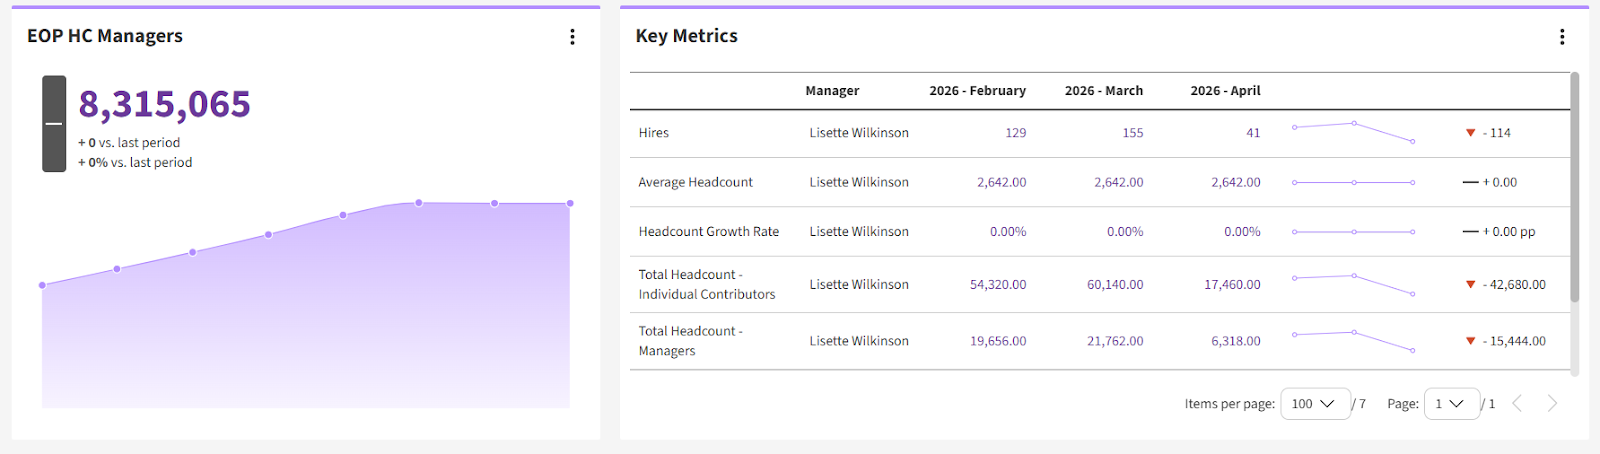Expand the Items per page dropdown
The width and height of the screenshot is (1600, 454).
[1314, 404]
